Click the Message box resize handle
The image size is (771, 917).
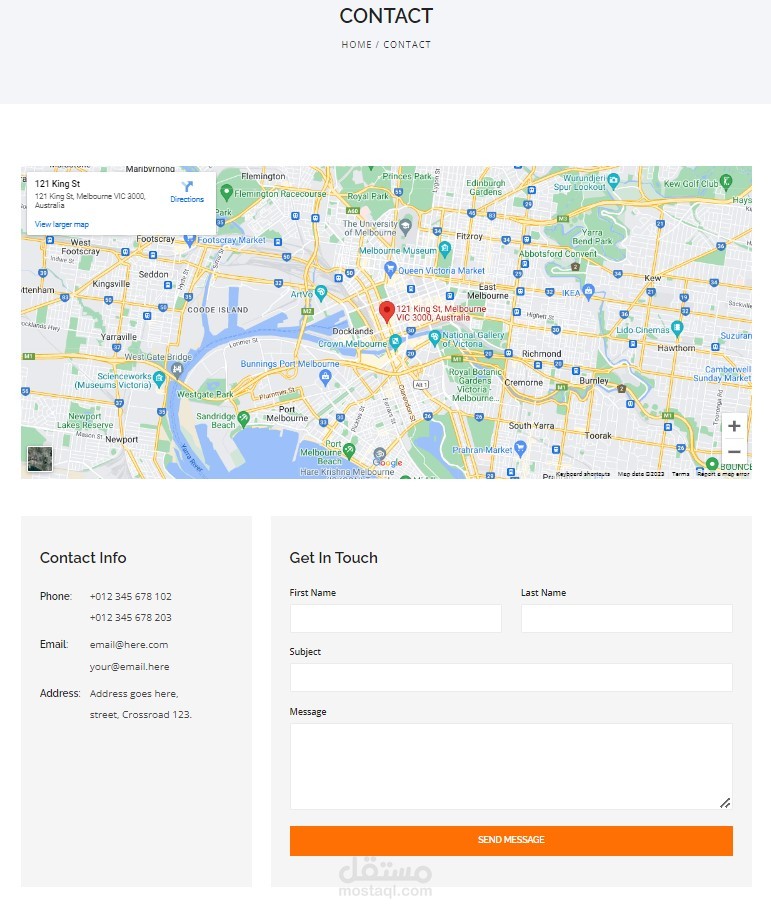(725, 803)
